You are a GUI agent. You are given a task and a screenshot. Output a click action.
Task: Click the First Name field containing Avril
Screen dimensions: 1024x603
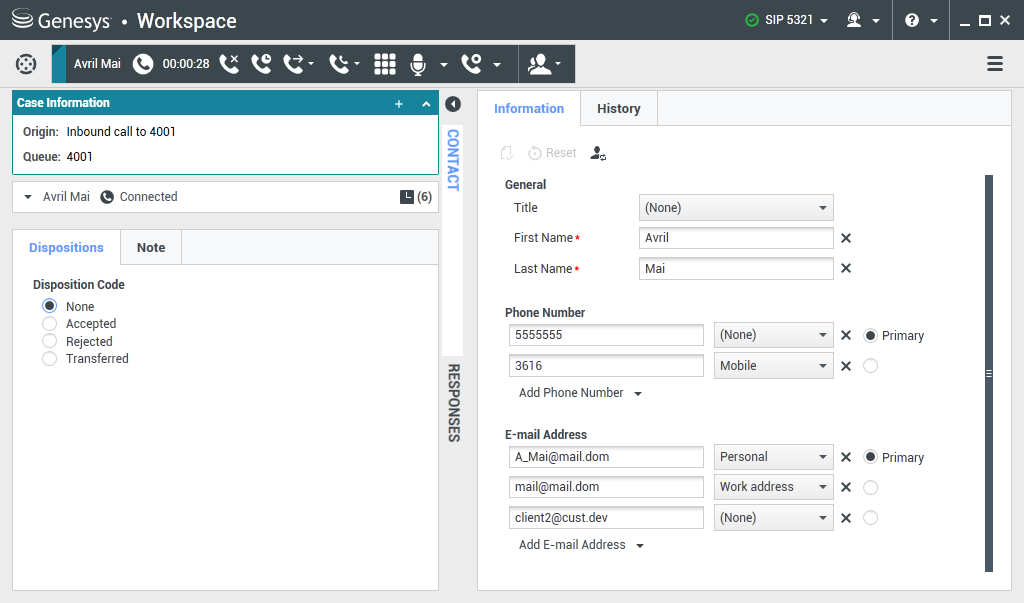pyautogui.click(x=736, y=238)
